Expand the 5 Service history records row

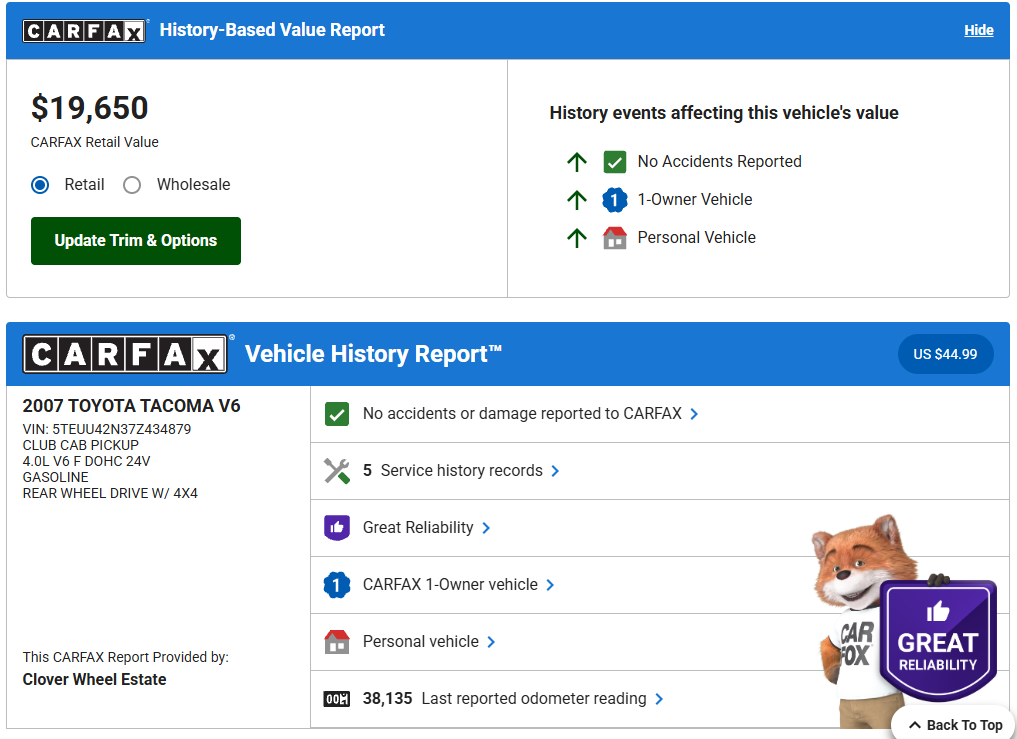click(461, 471)
